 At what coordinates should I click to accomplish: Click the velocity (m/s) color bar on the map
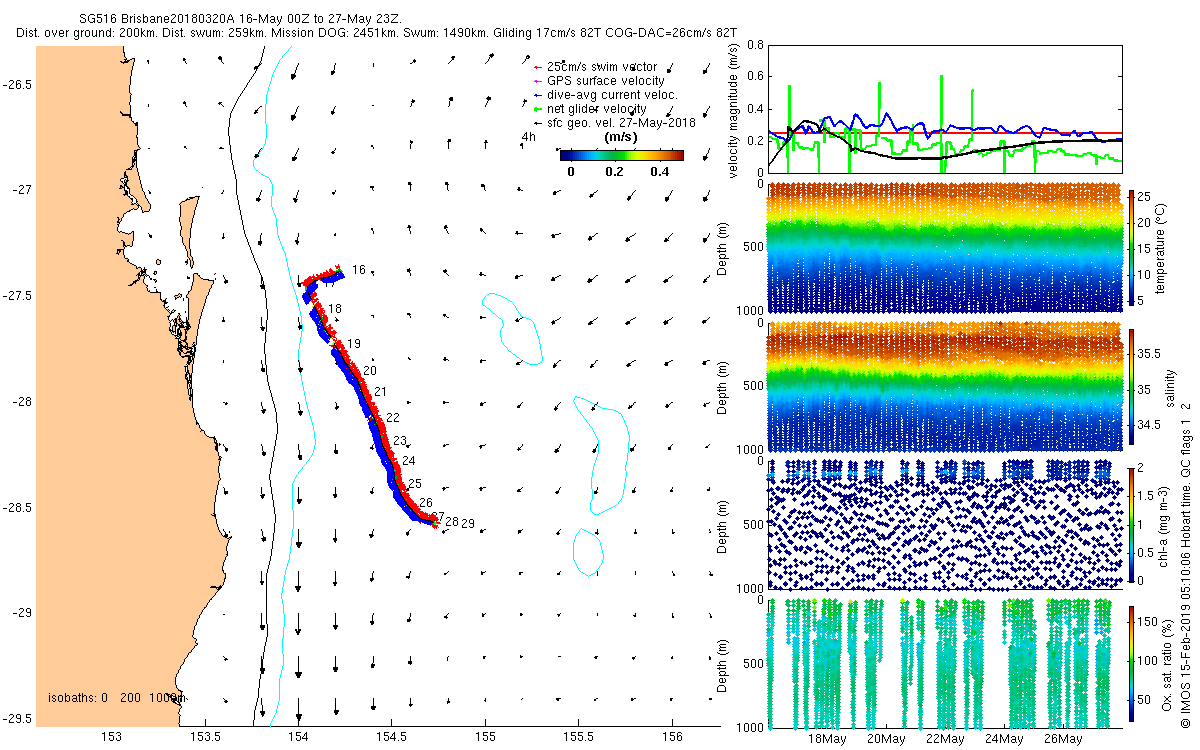click(622, 155)
